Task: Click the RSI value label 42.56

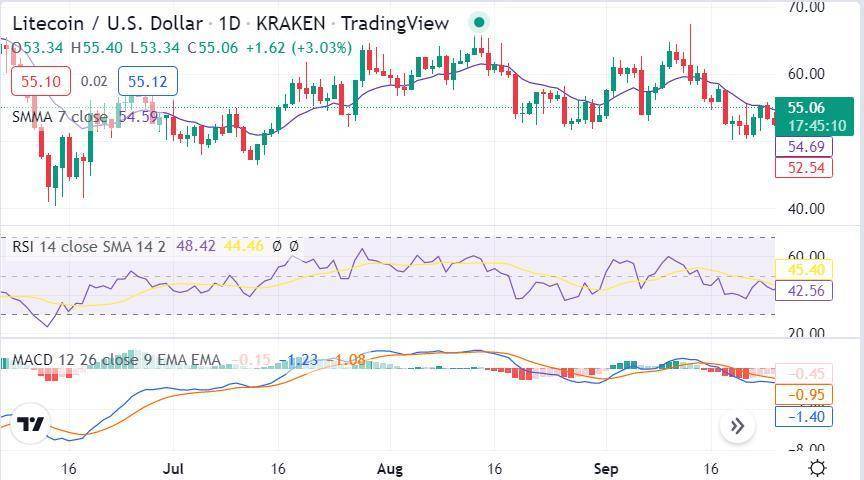Action: pyautogui.click(x=804, y=290)
